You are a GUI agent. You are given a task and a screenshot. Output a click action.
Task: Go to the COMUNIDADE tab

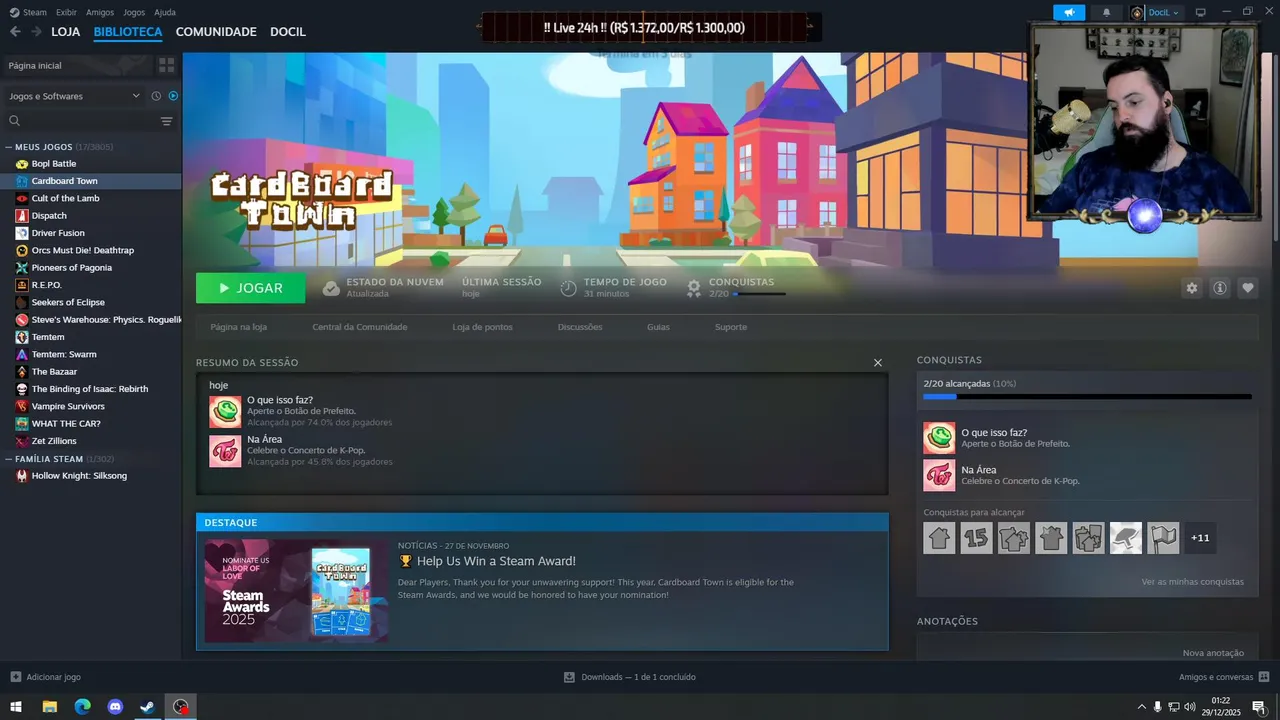[x=216, y=32]
